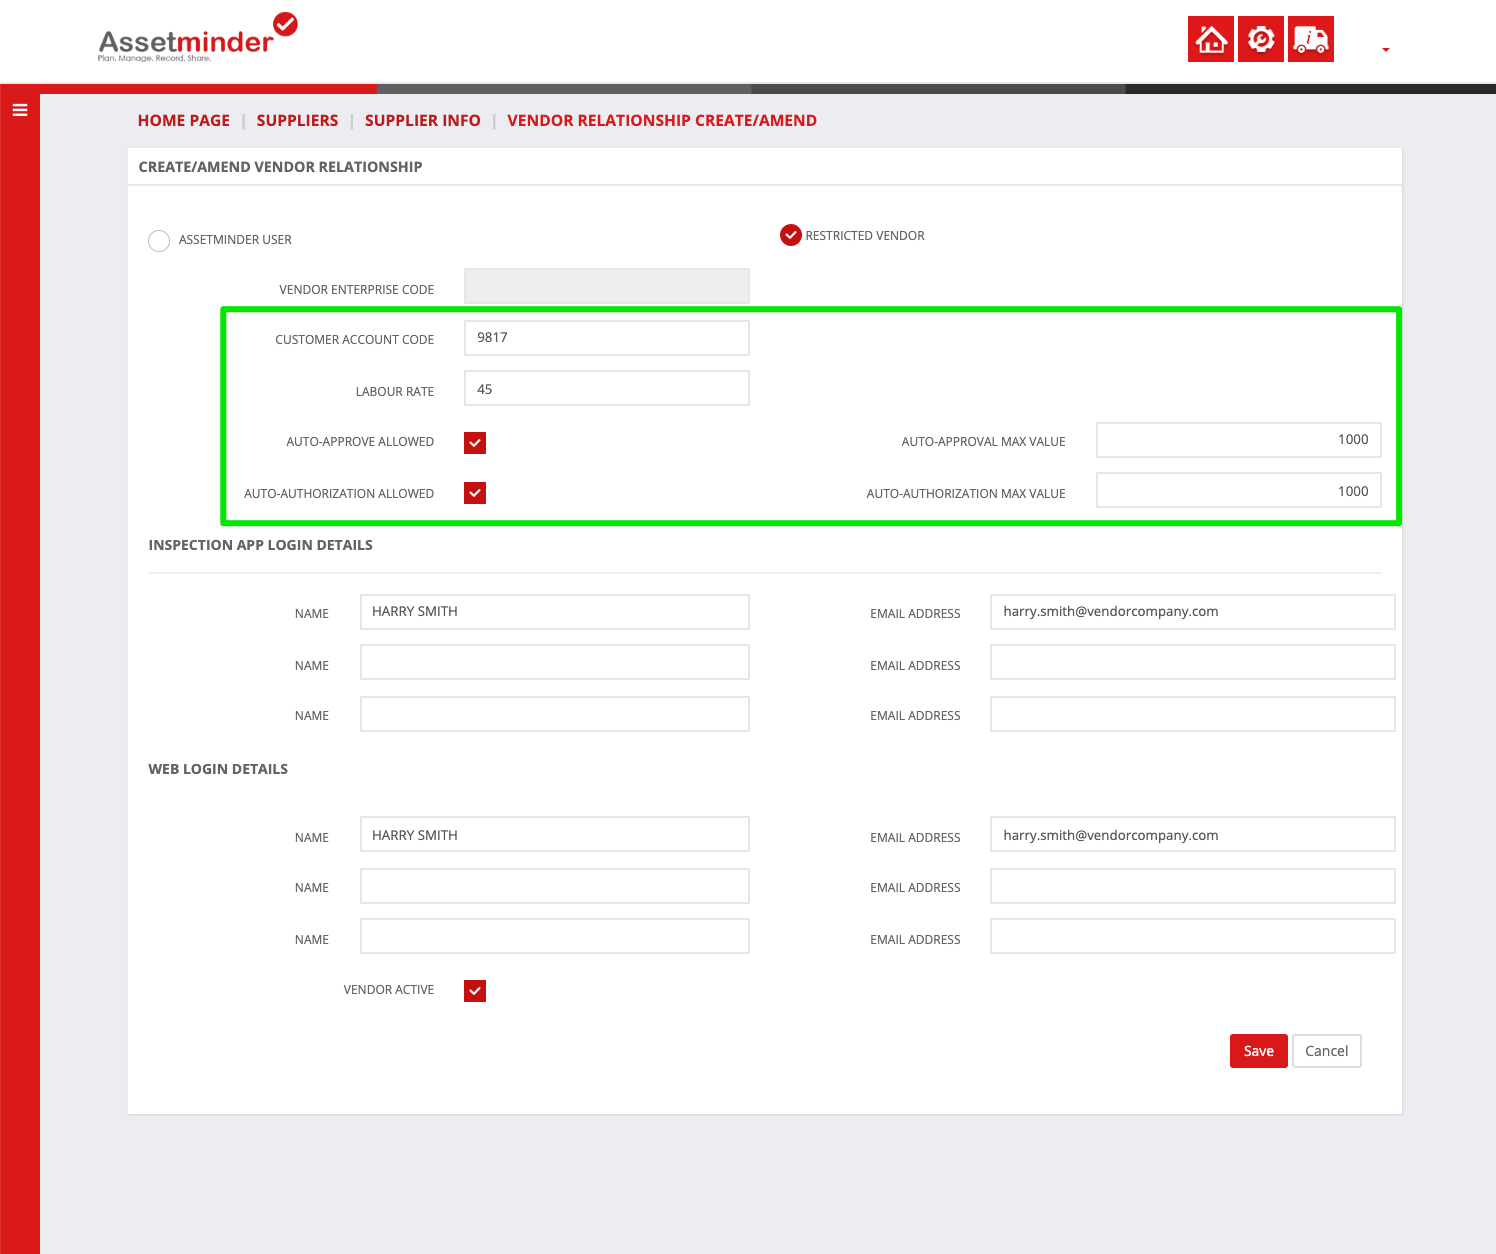Click the AUTO-AUTHORIZATION MAX VALUE label
The width and height of the screenshot is (1496, 1254).
pos(966,494)
